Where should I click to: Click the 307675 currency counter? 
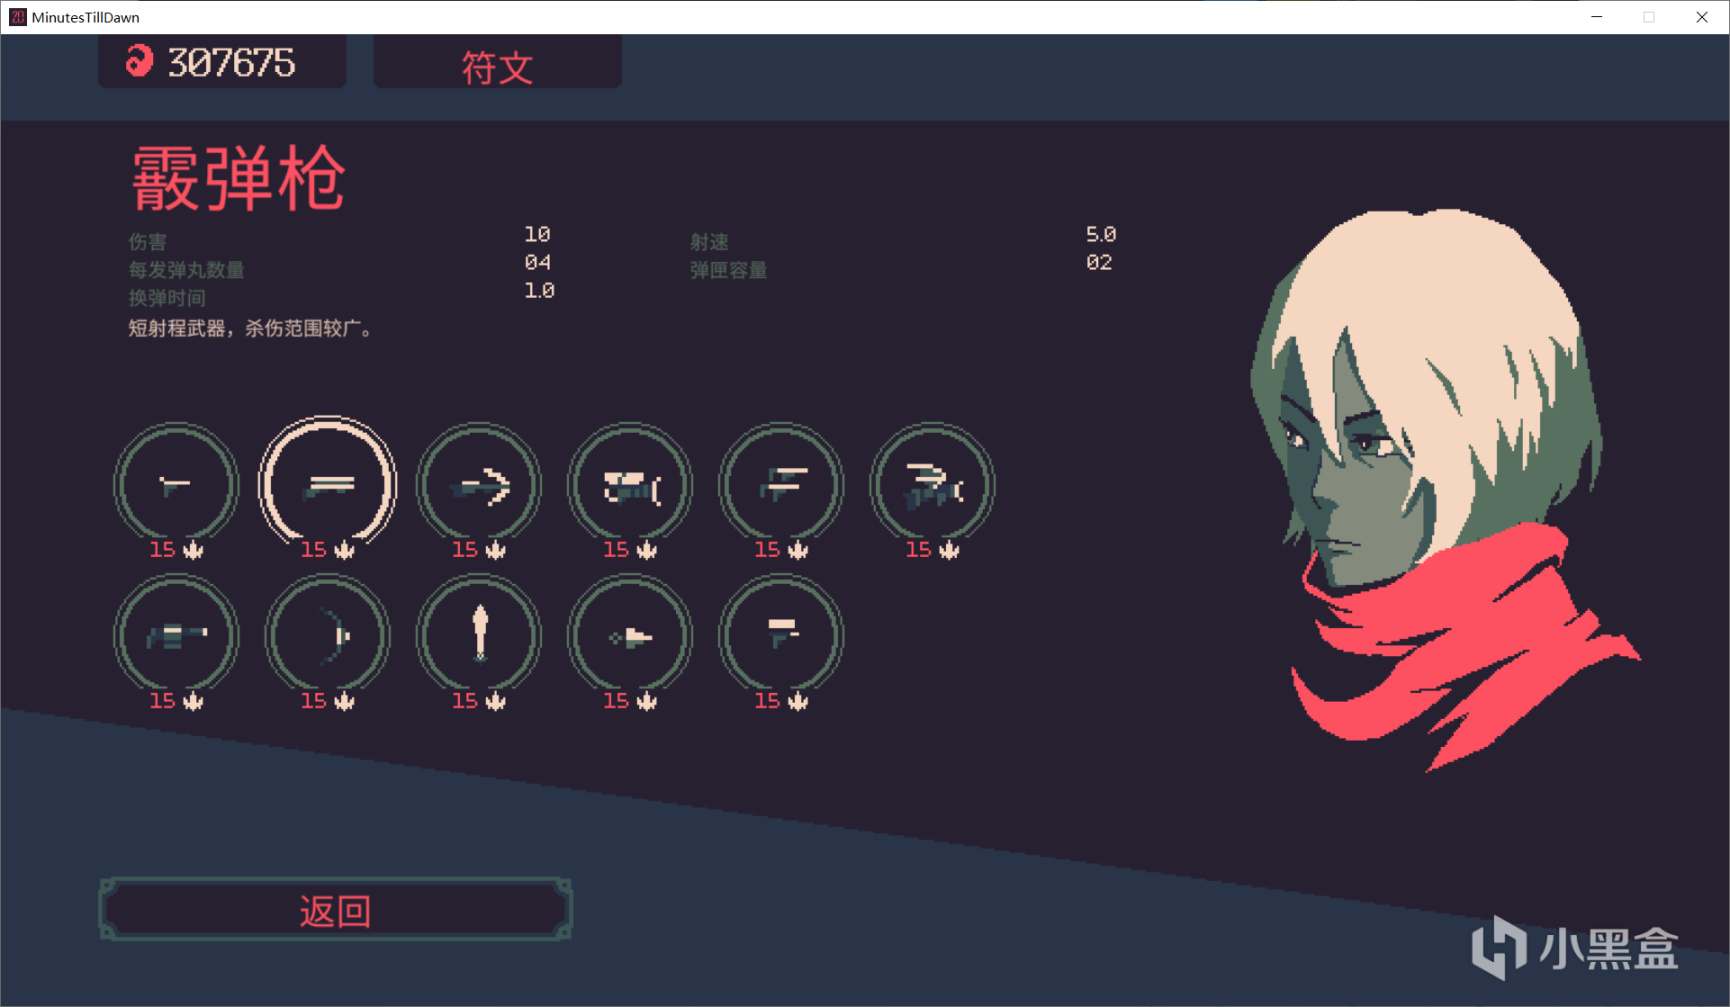[x=231, y=63]
